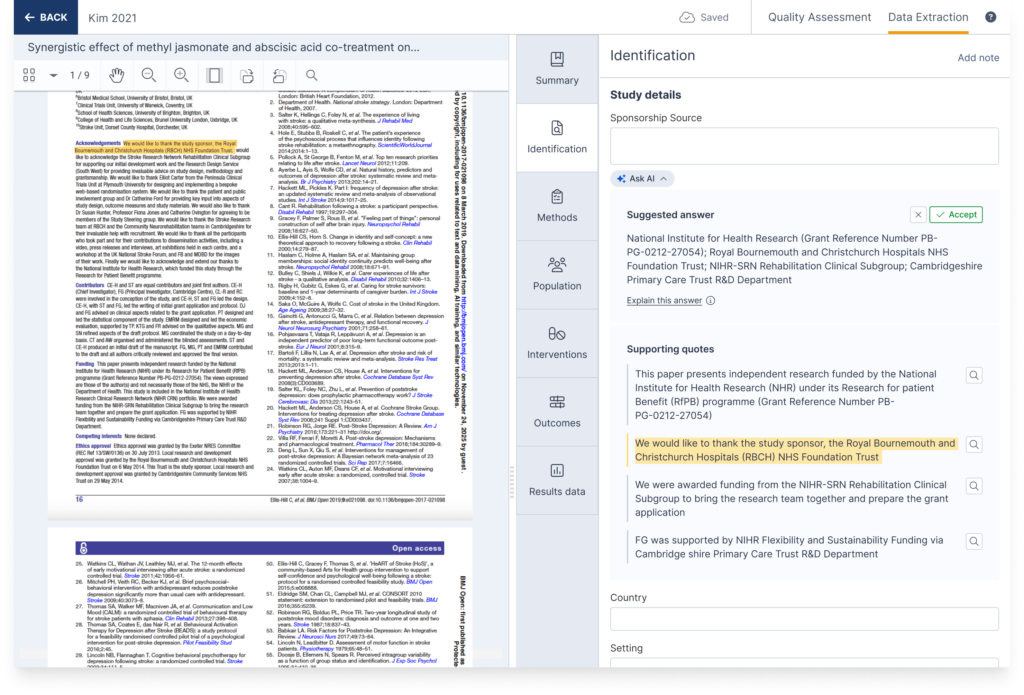Select the hand pan tool
Viewport: 1024px width, 695px height.
point(117,75)
